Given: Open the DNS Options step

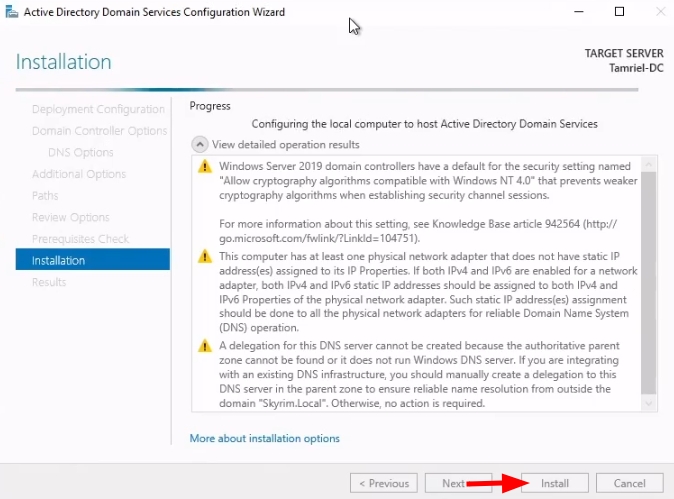Looking at the screenshot, I should pos(80,152).
